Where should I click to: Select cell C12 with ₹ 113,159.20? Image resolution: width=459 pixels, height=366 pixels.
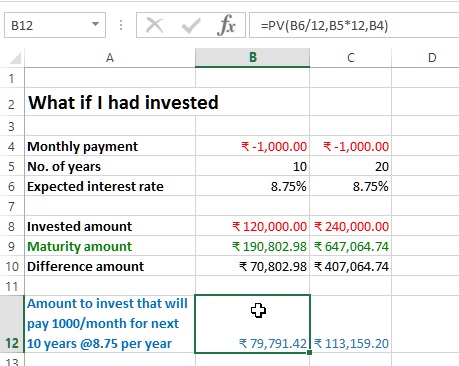pos(351,324)
